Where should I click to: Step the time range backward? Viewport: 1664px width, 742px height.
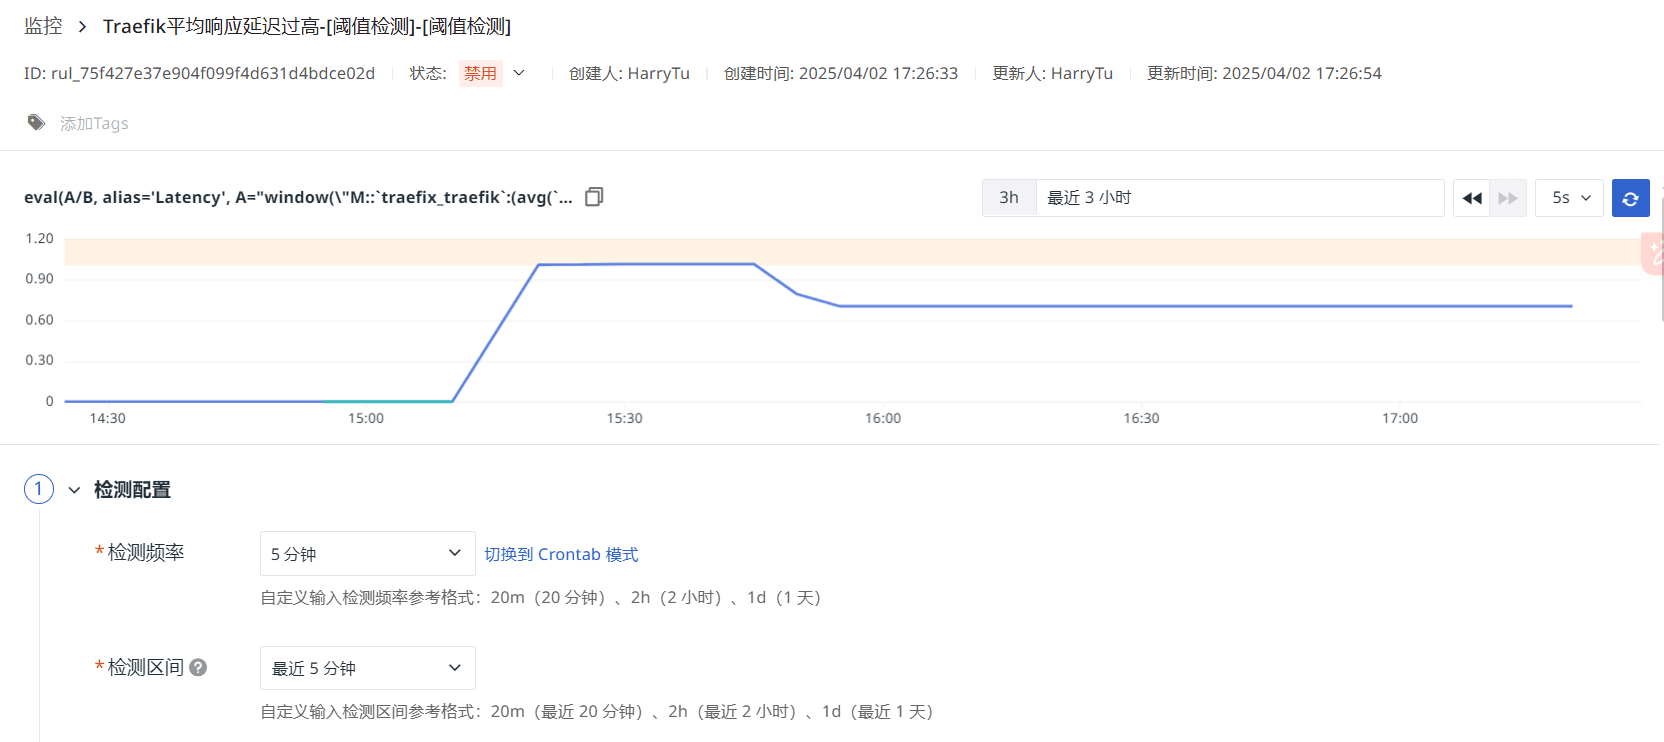point(1472,198)
